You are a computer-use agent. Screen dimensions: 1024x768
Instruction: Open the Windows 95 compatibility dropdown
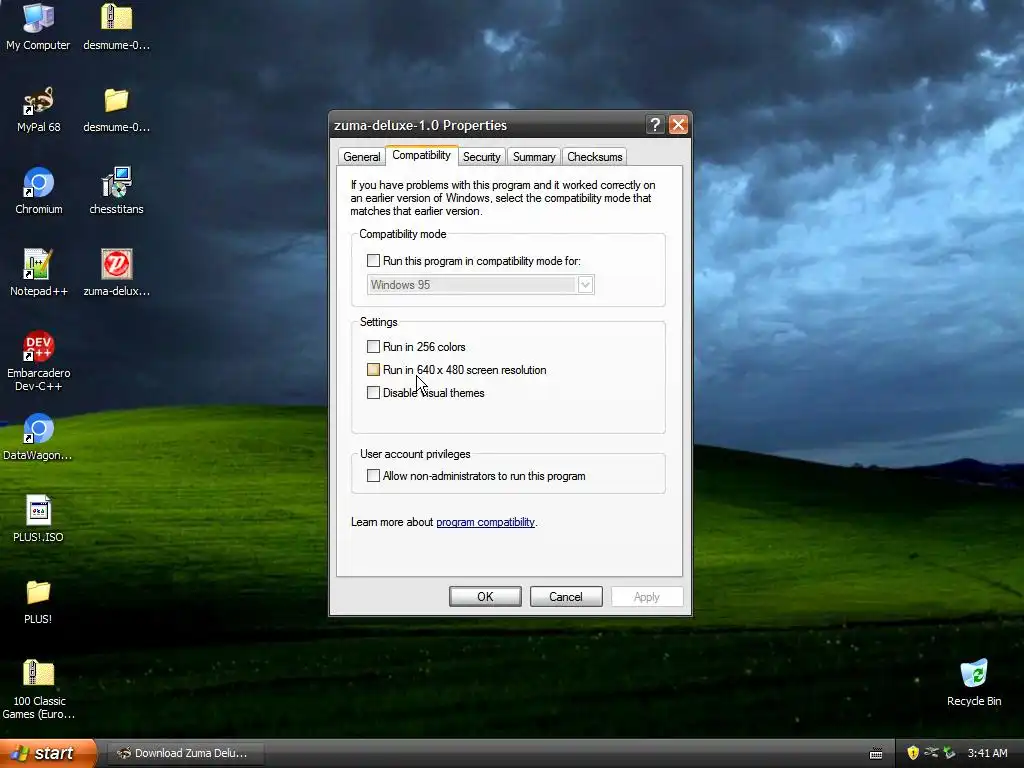tap(585, 285)
